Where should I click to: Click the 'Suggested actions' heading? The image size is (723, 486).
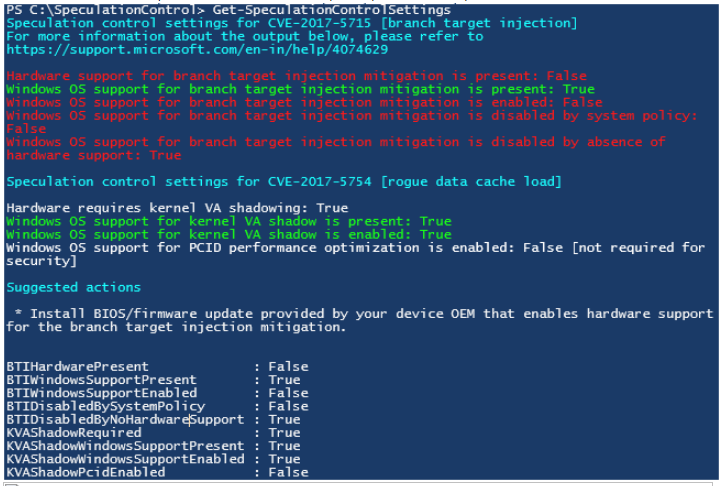[73, 287]
